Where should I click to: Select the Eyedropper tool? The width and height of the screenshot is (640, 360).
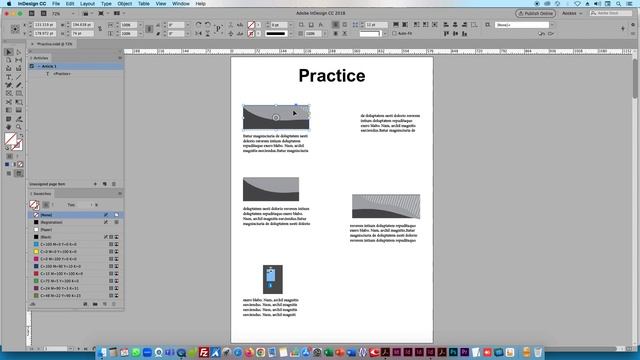(19, 119)
